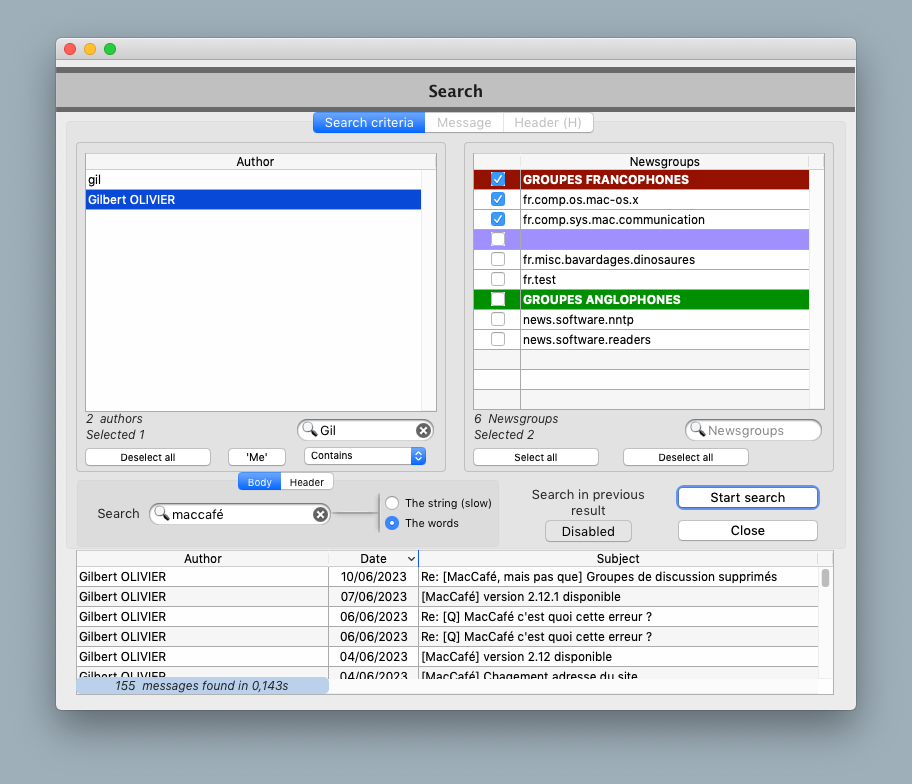
Task: Check the fr.test newsgroup checkbox
Action: point(498,279)
